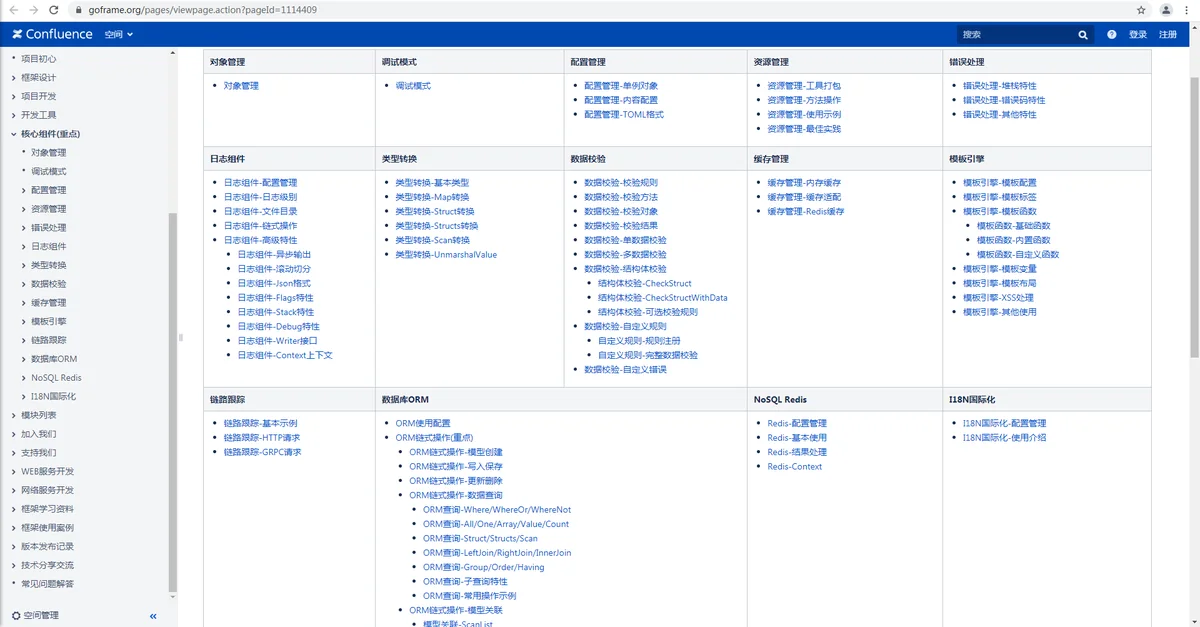The height and width of the screenshot is (627, 1200).
Task: Select NoSQL Redis in sidebar tree
Action: pos(56,378)
